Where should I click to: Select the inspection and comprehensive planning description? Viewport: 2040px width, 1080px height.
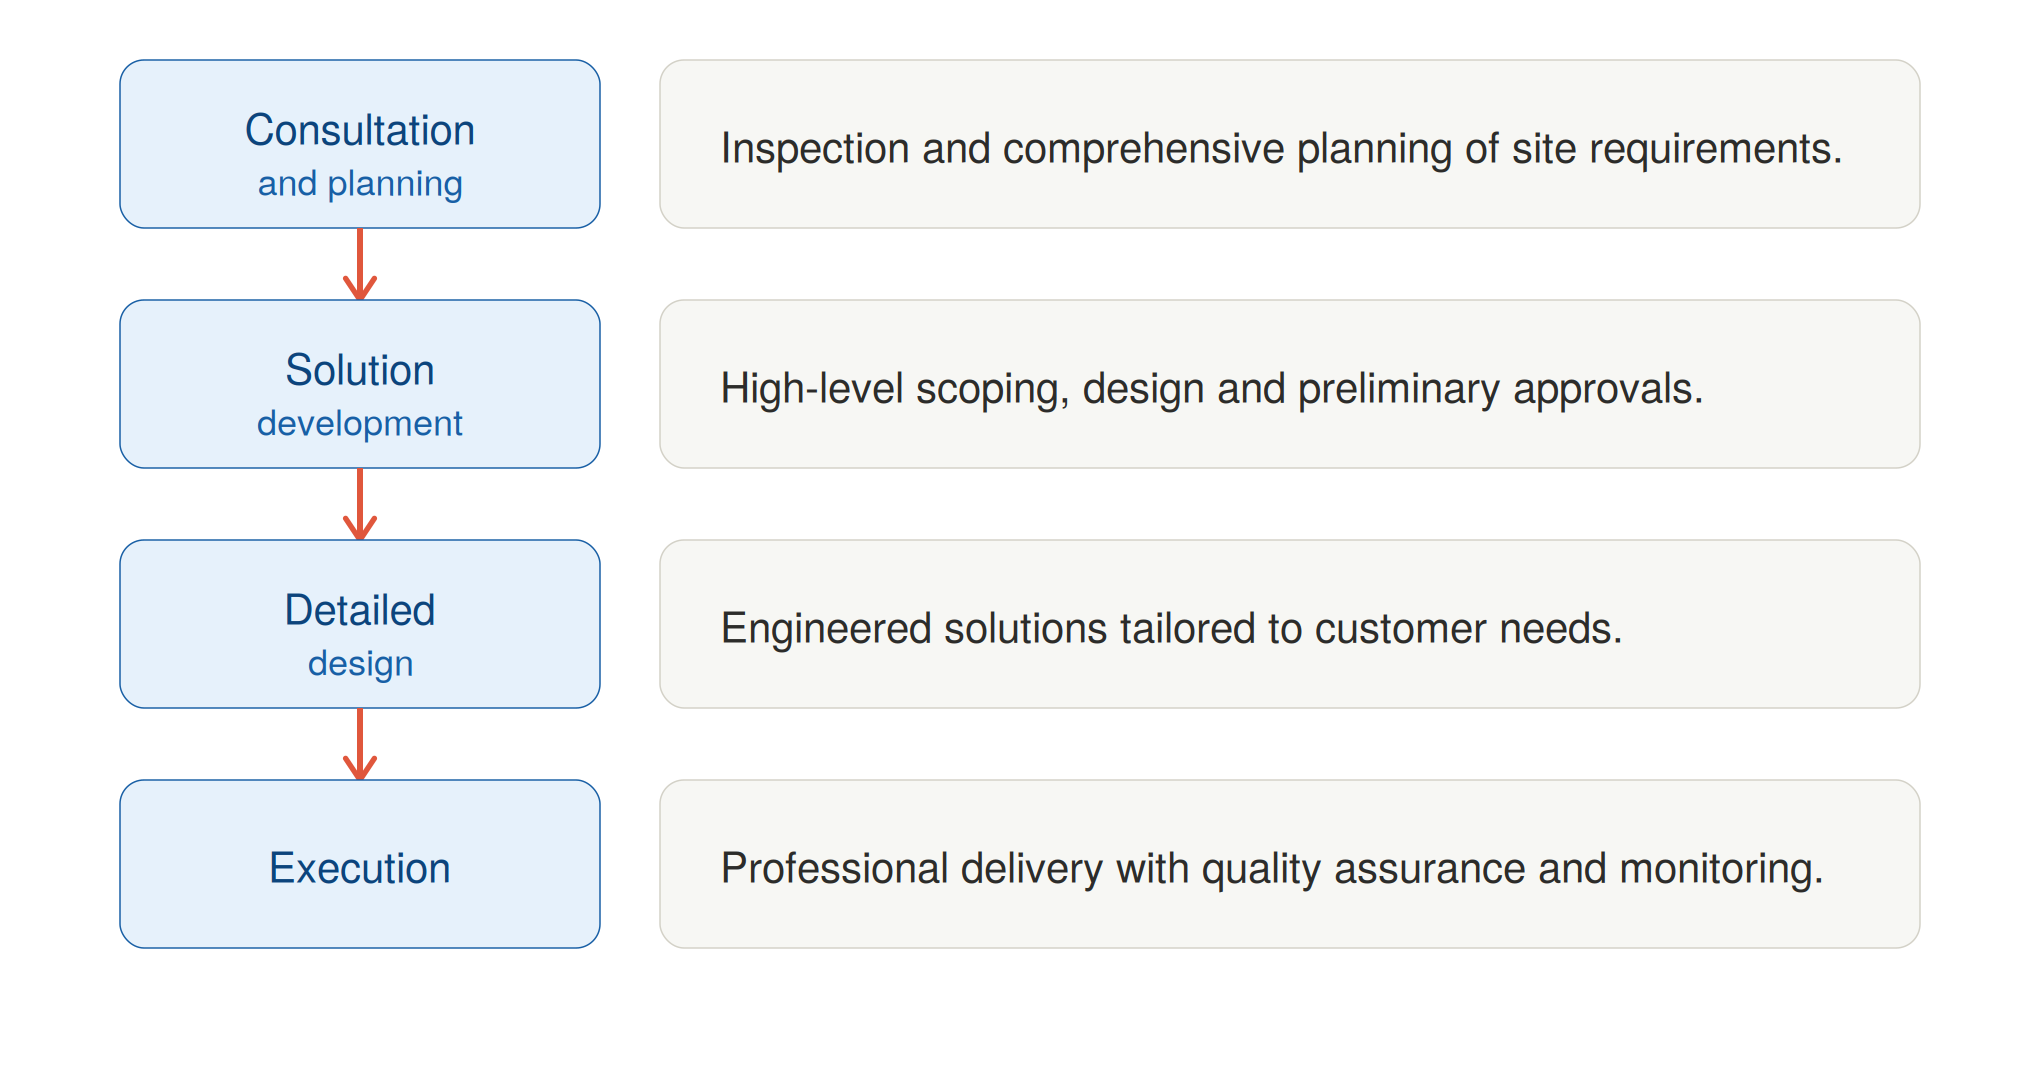tap(1290, 144)
